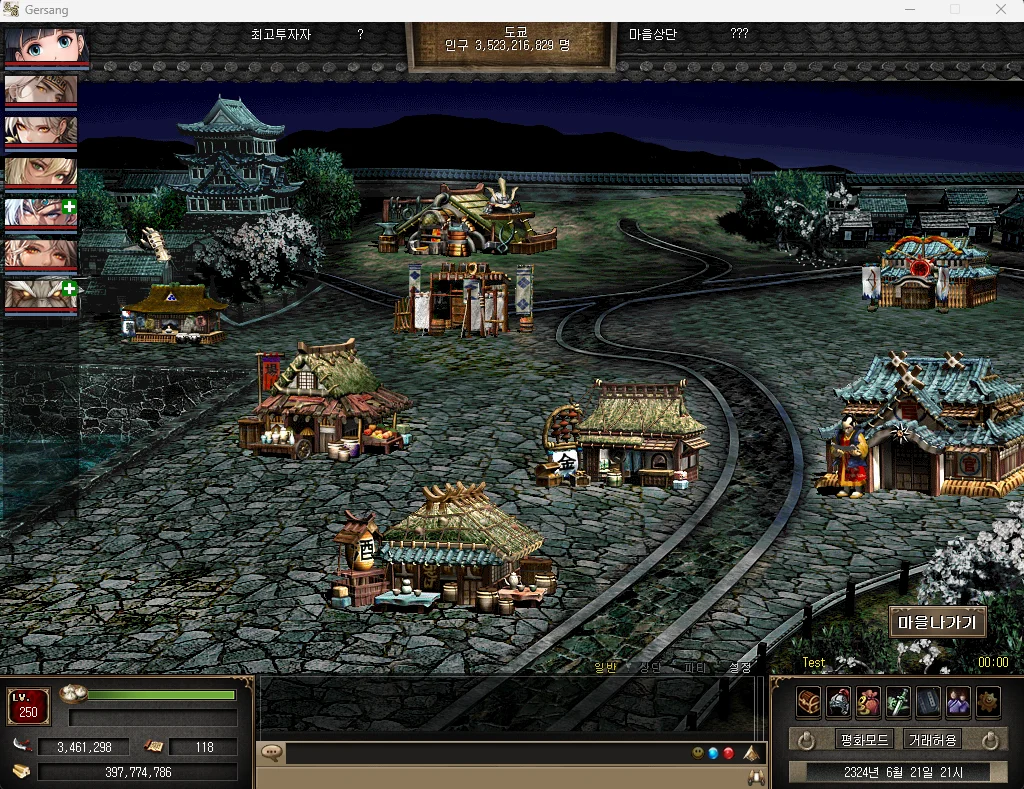Click the gold bars money icon
The height and width of the screenshot is (789, 1024).
pos(22,771)
